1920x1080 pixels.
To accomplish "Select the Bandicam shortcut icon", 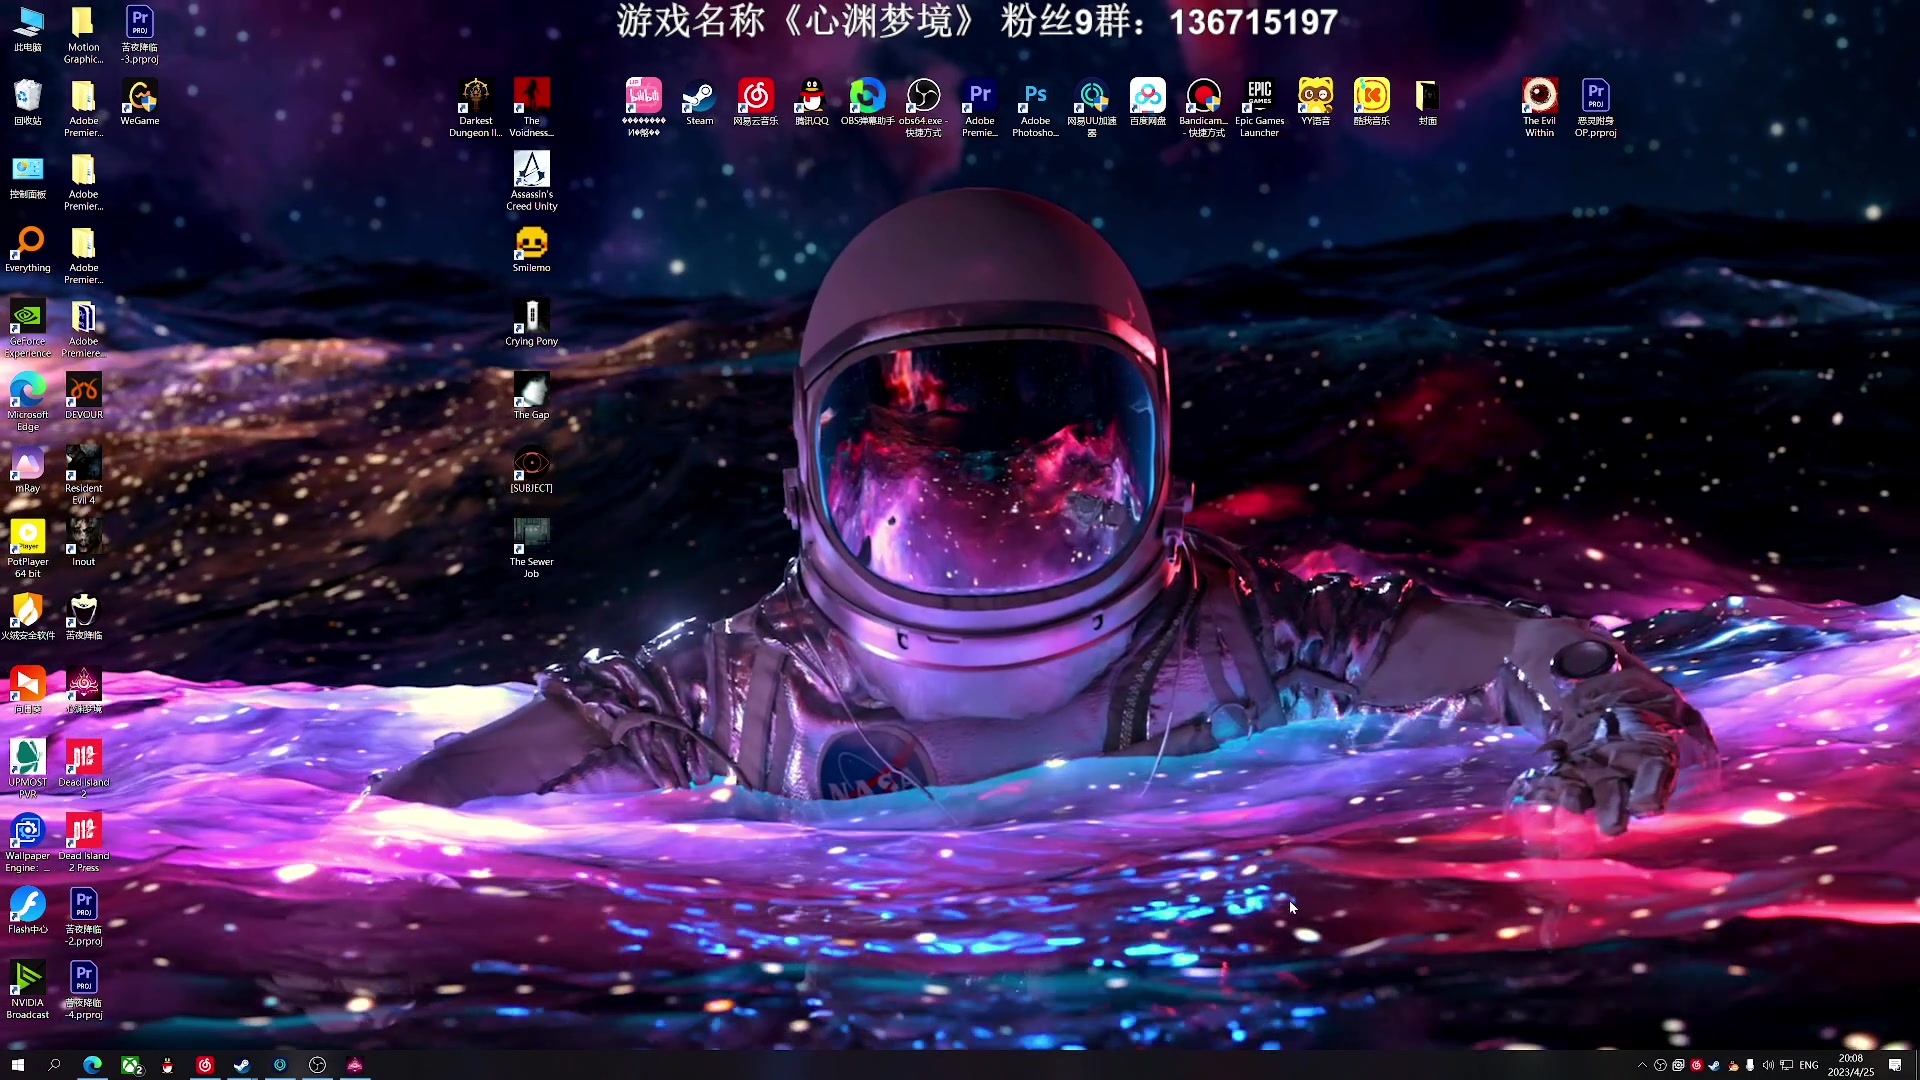I will pos(1203,108).
